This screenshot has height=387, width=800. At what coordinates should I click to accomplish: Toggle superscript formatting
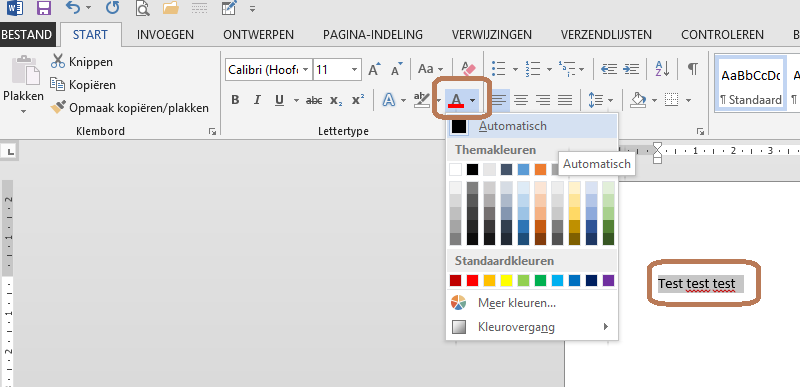click(358, 100)
